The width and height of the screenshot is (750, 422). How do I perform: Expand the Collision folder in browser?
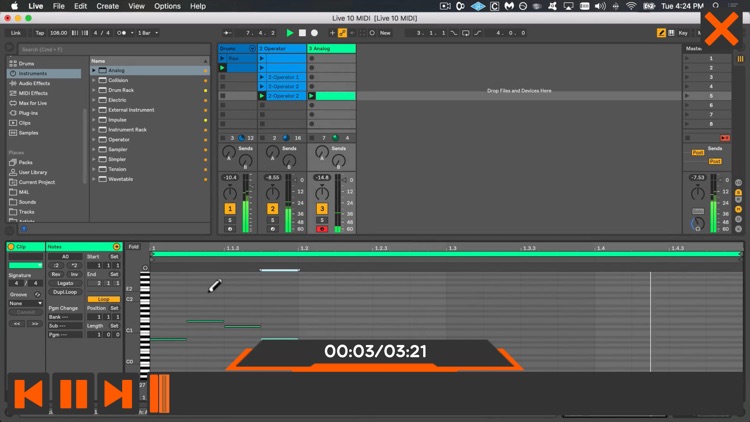(94, 80)
